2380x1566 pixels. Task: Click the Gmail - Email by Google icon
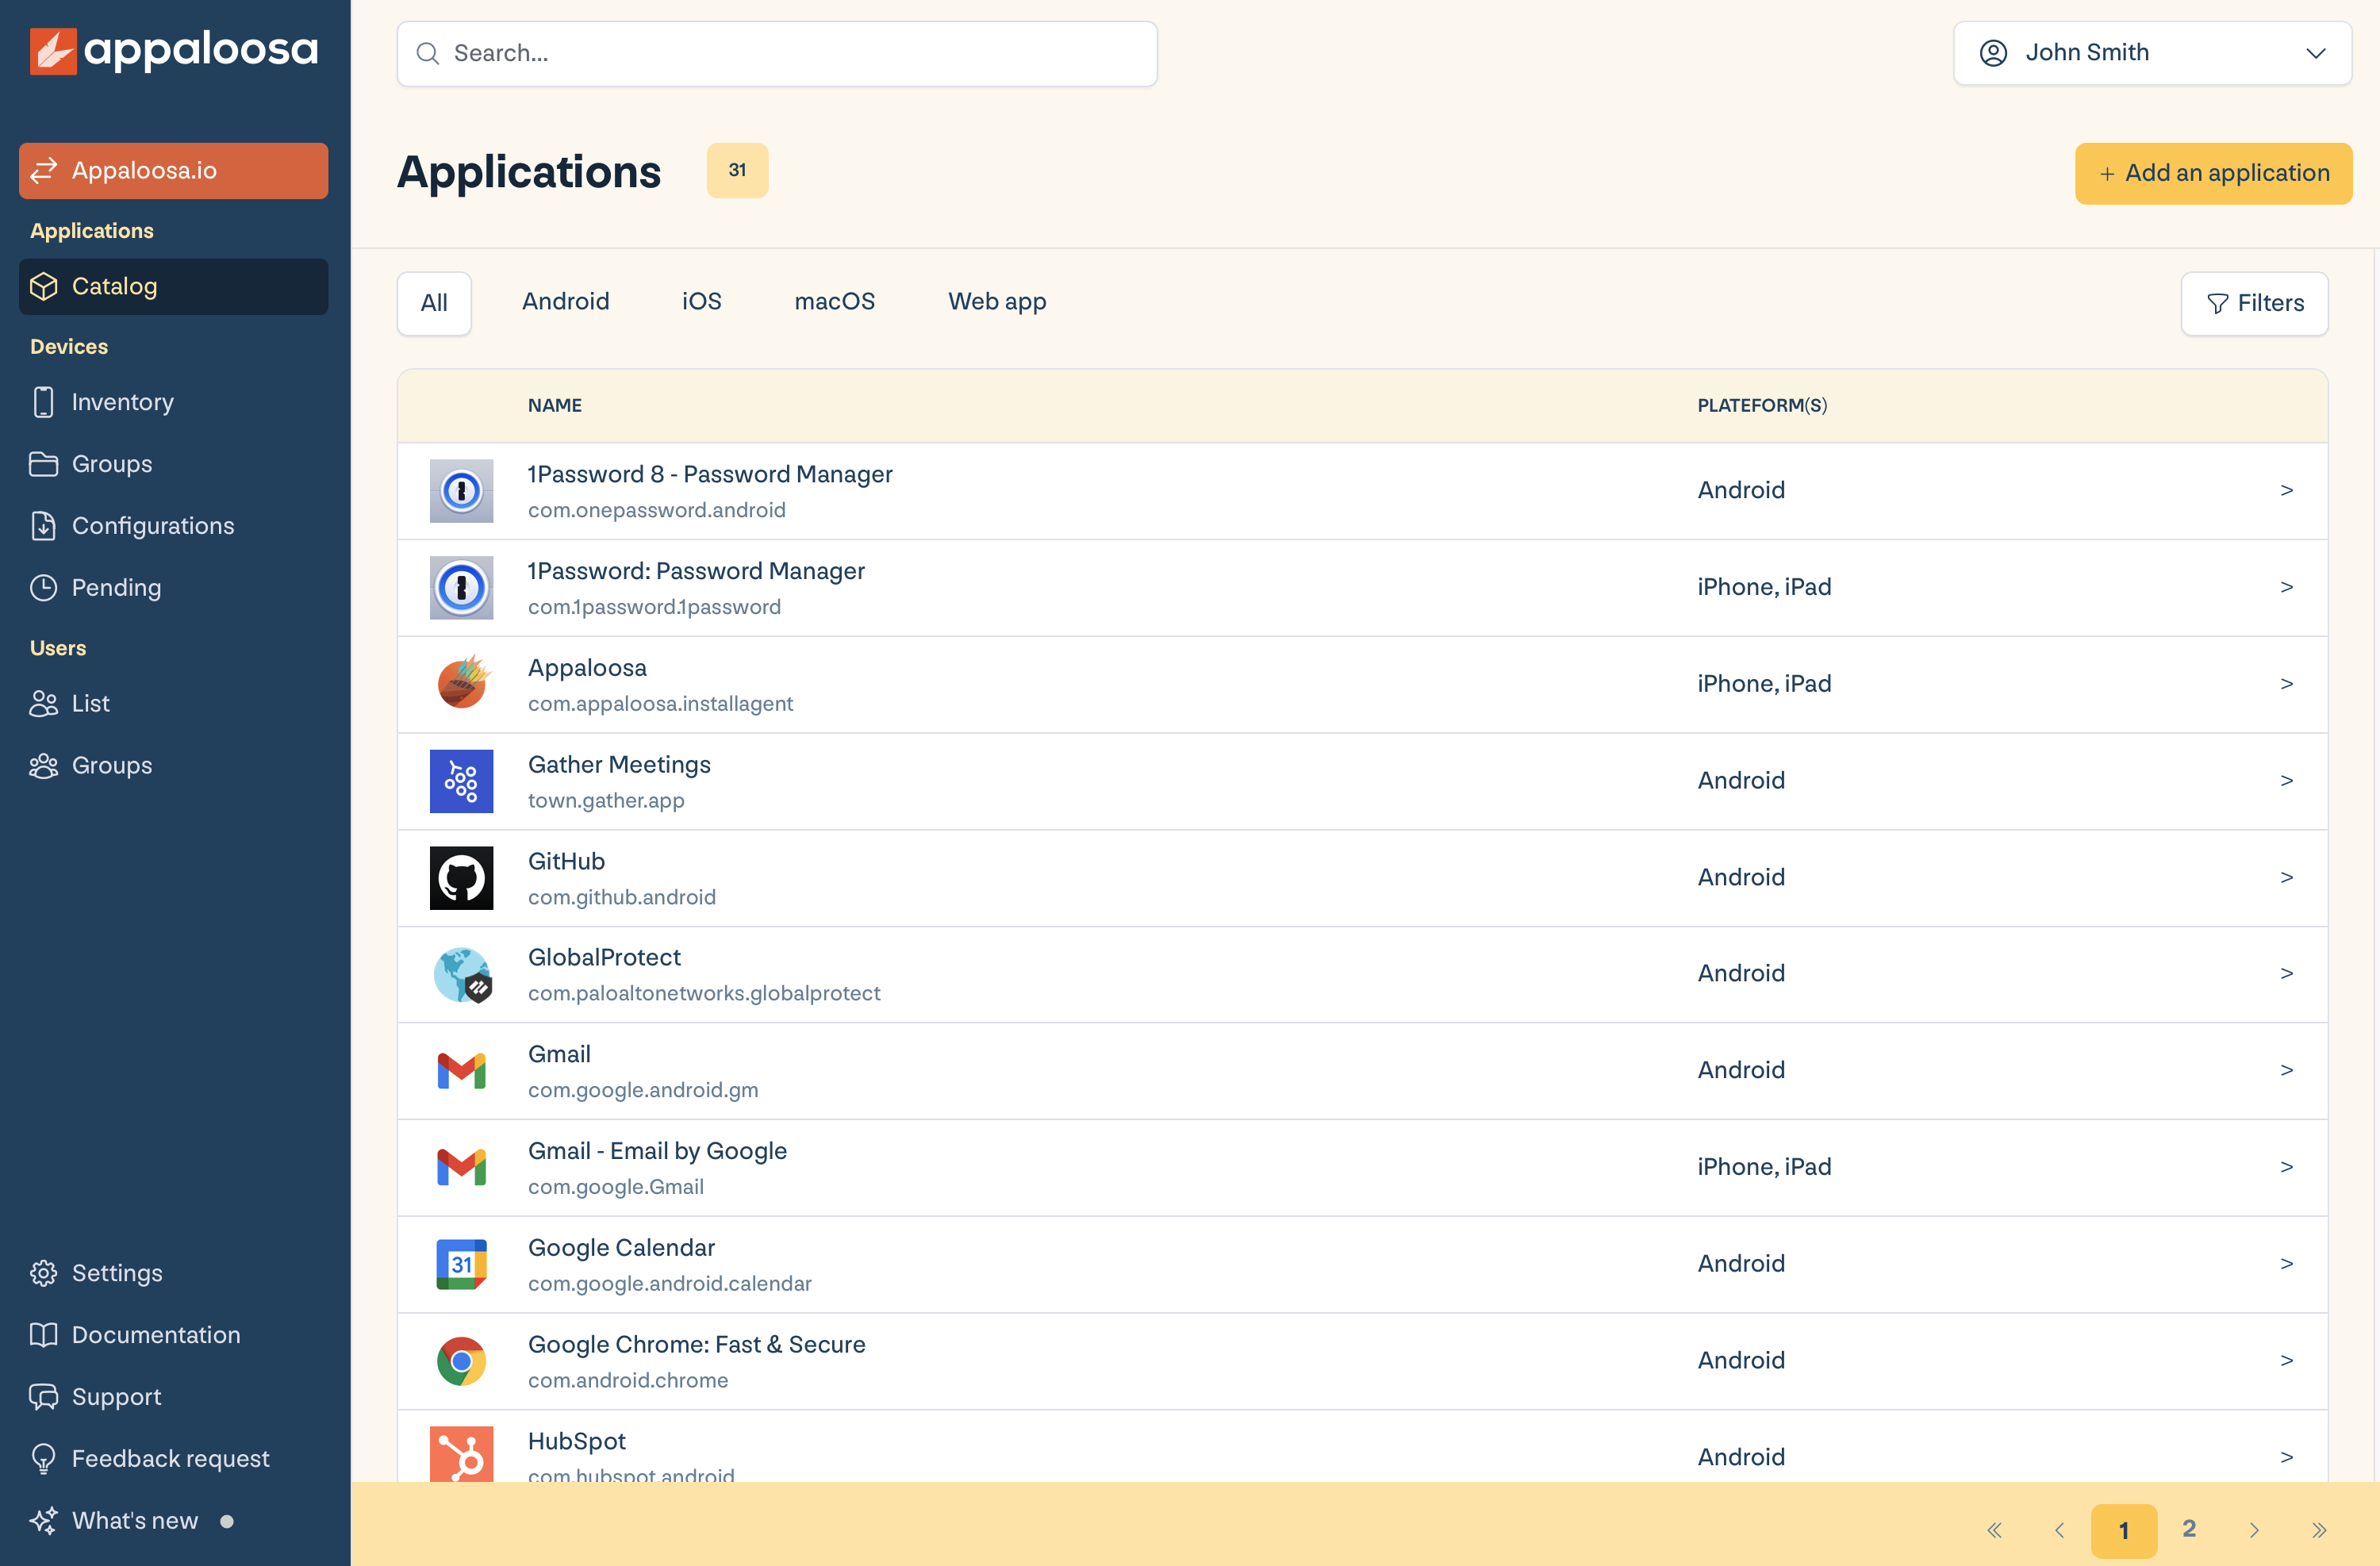[x=461, y=1168]
